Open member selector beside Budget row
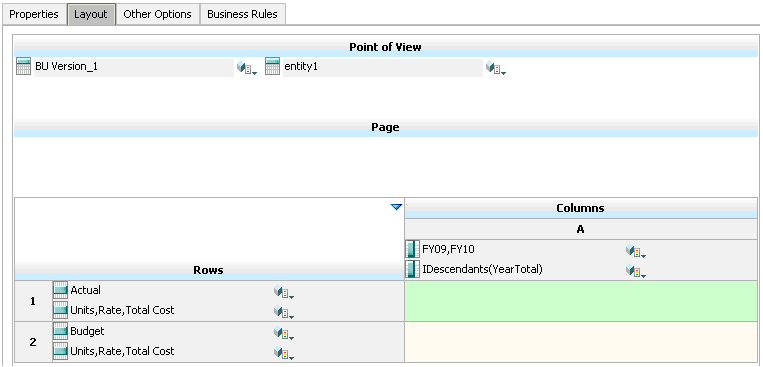This screenshot has width=763, height=367. pyautogui.click(x=284, y=333)
